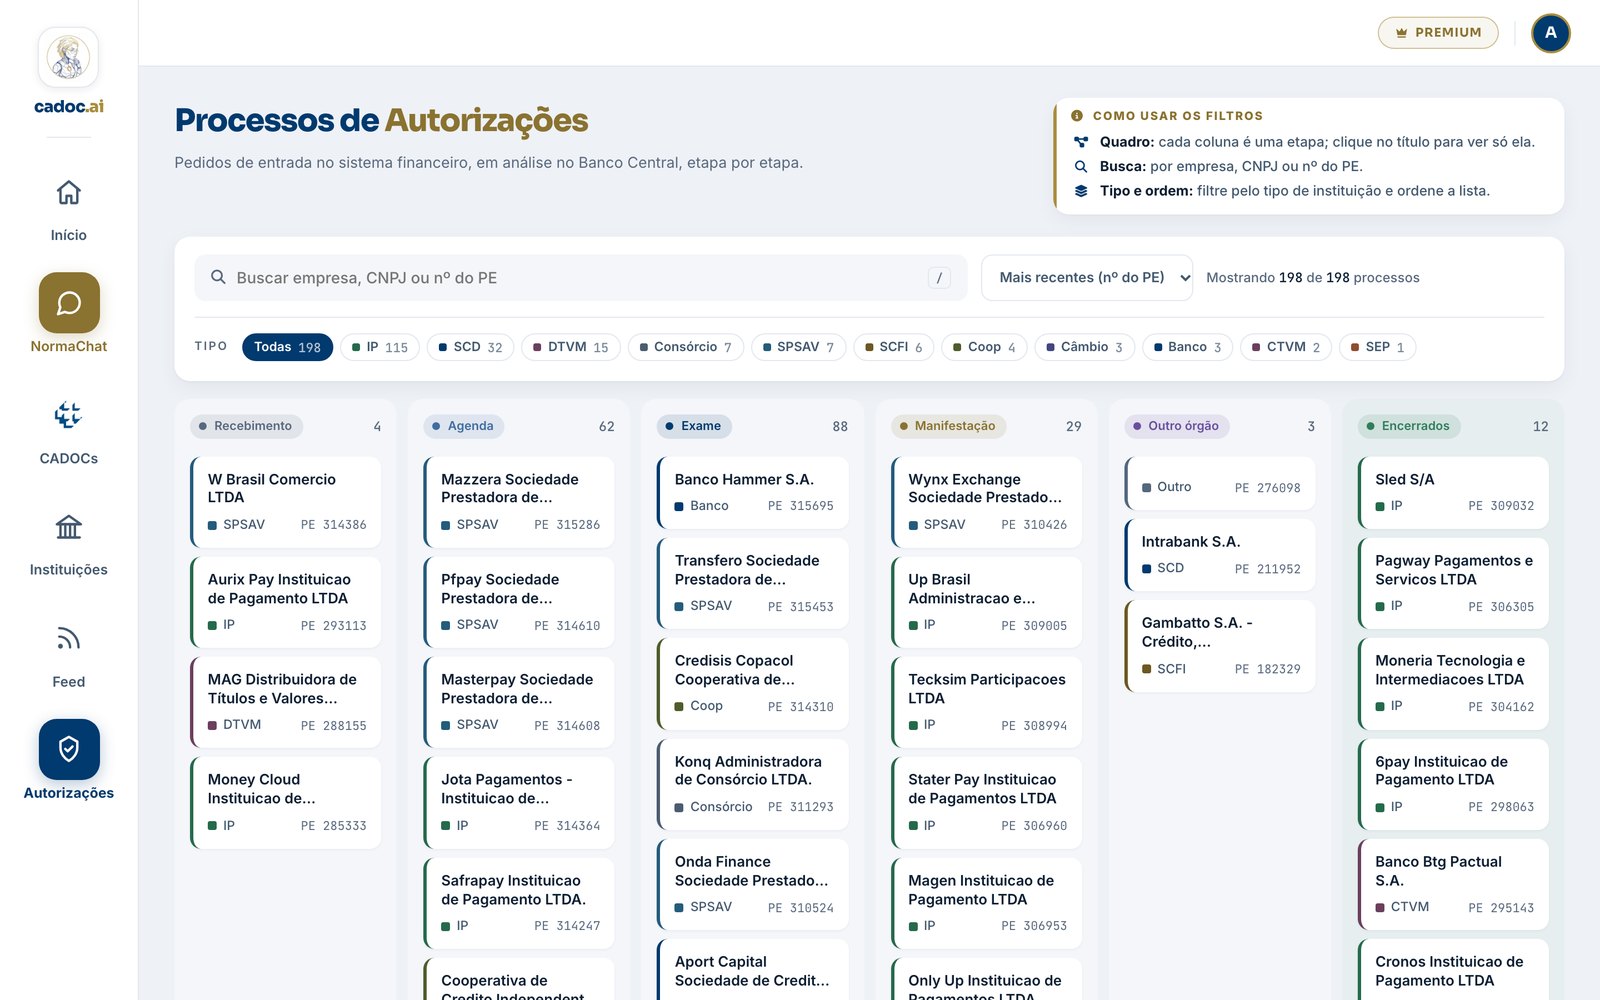Show only the Exame column
The width and height of the screenshot is (1600, 1000).
pyautogui.click(x=695, y=426)
